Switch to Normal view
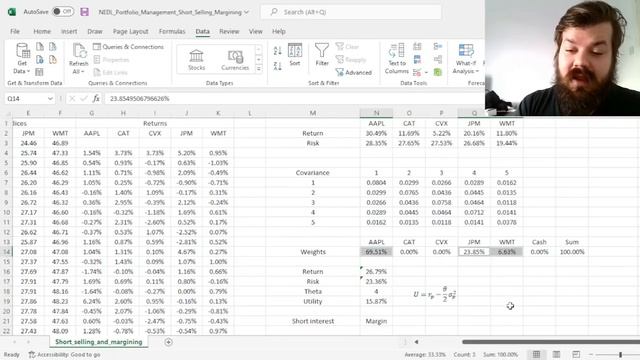The image size is (640, 360). point(536,354)
